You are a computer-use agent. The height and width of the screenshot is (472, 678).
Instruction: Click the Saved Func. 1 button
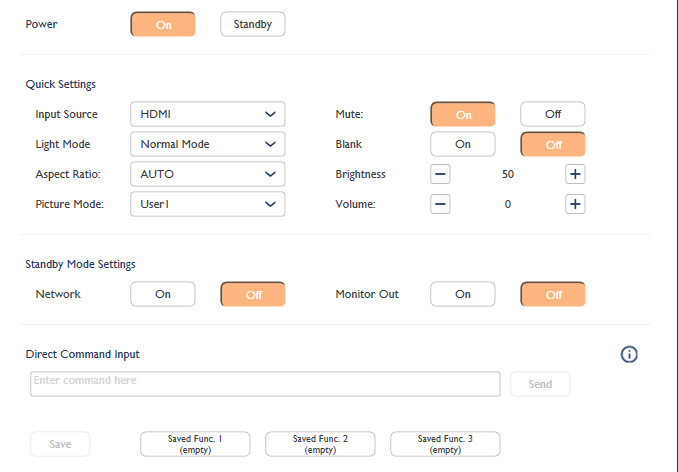click(x=195, y=444)
